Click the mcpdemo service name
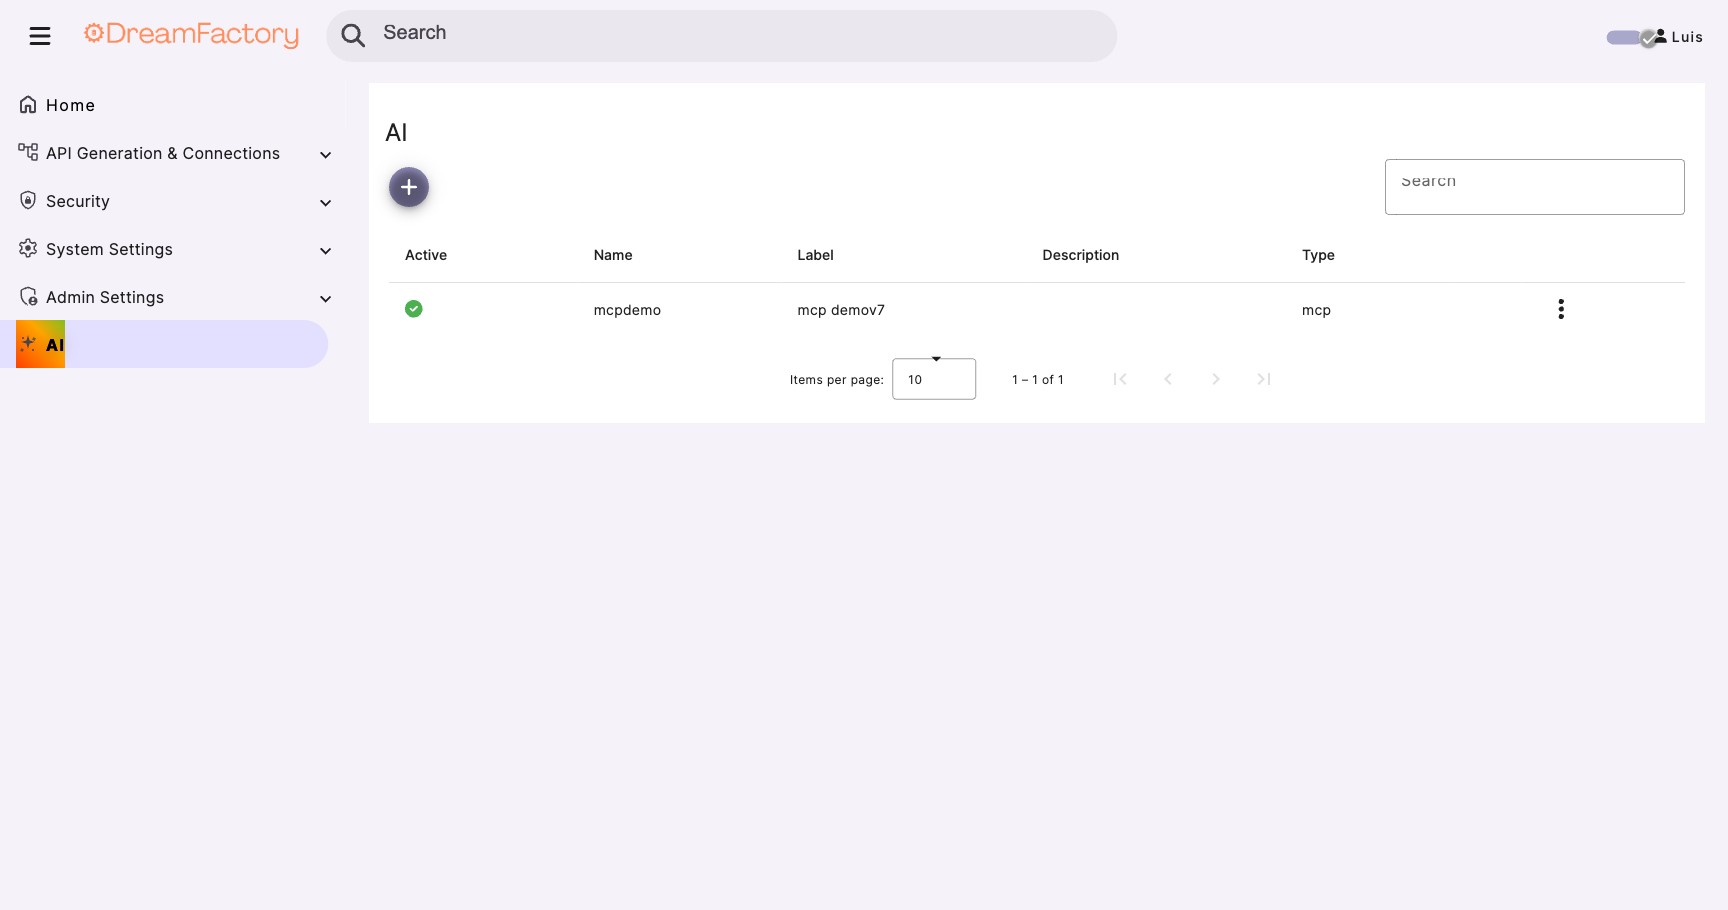Image resolution: width=1728 pixels, height=910 pixels. 627,310
